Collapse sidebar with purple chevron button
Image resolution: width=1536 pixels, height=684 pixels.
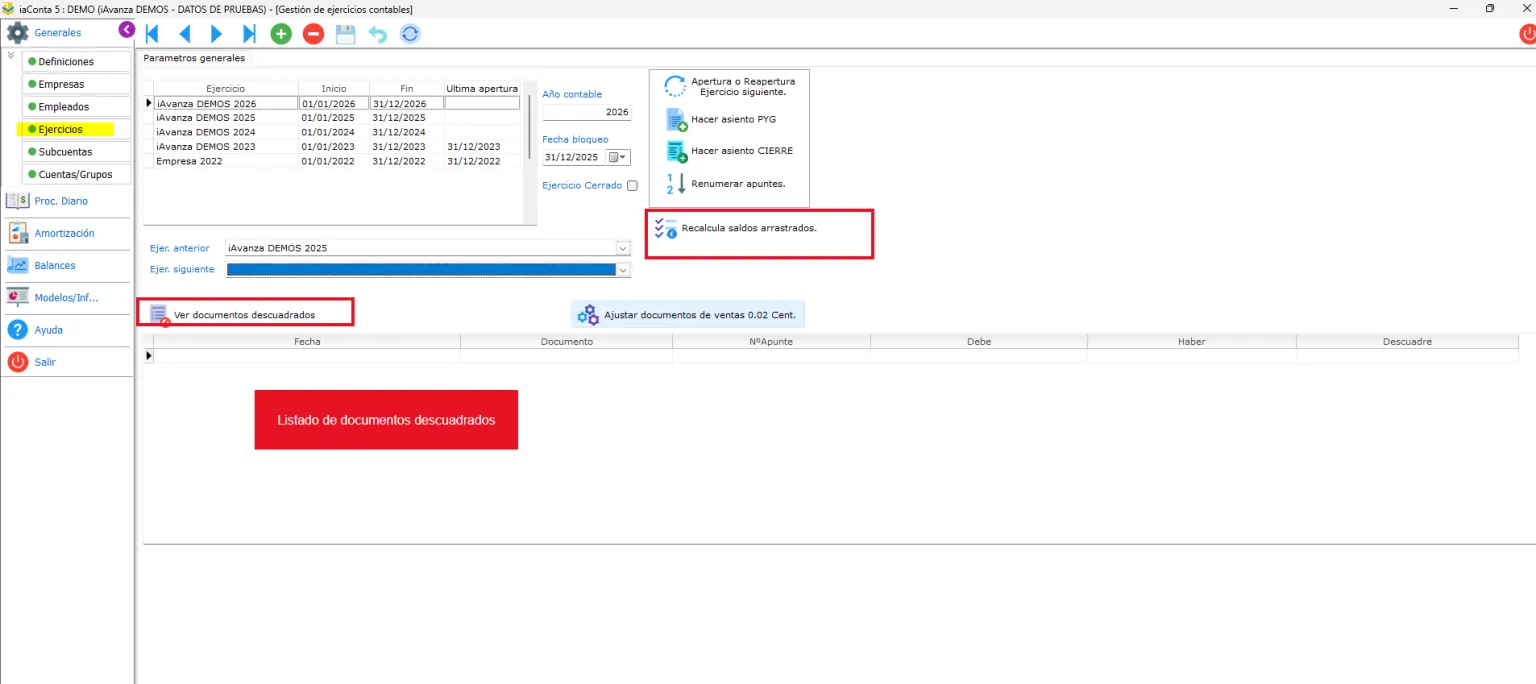[x=127, y=30]
